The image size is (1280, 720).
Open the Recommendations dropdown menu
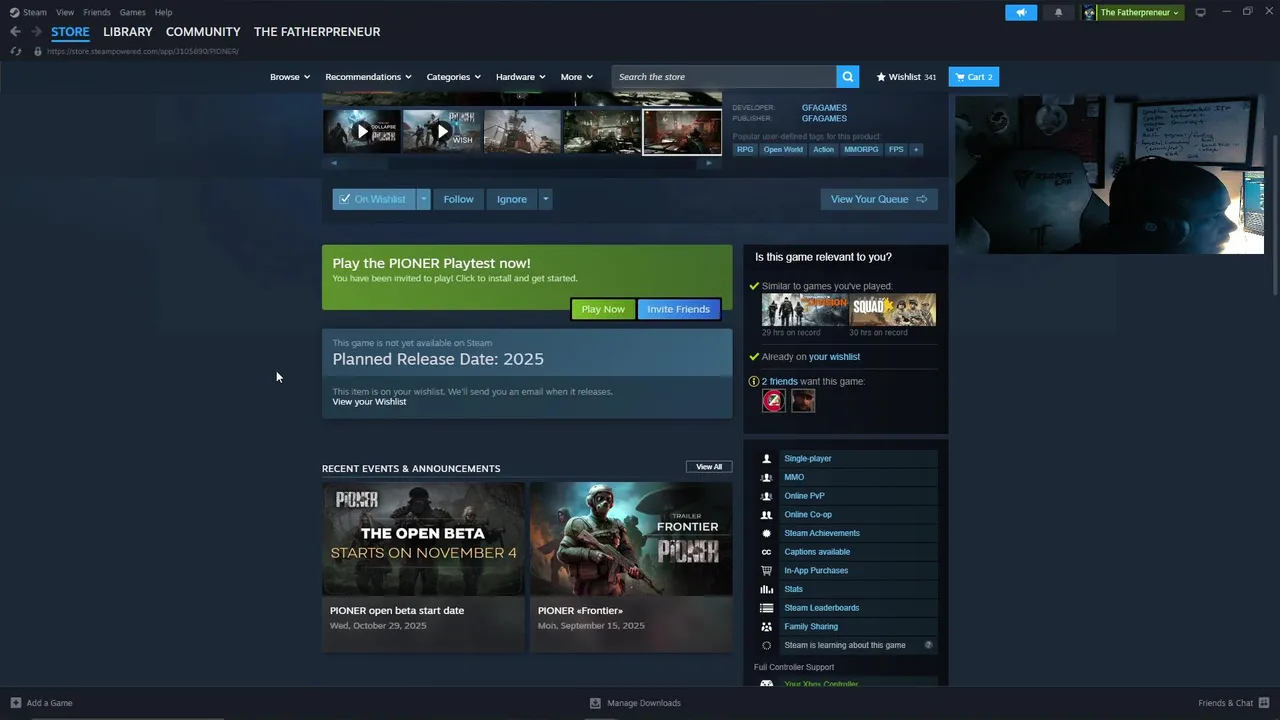pyautogui.click(x=368, y=77)
